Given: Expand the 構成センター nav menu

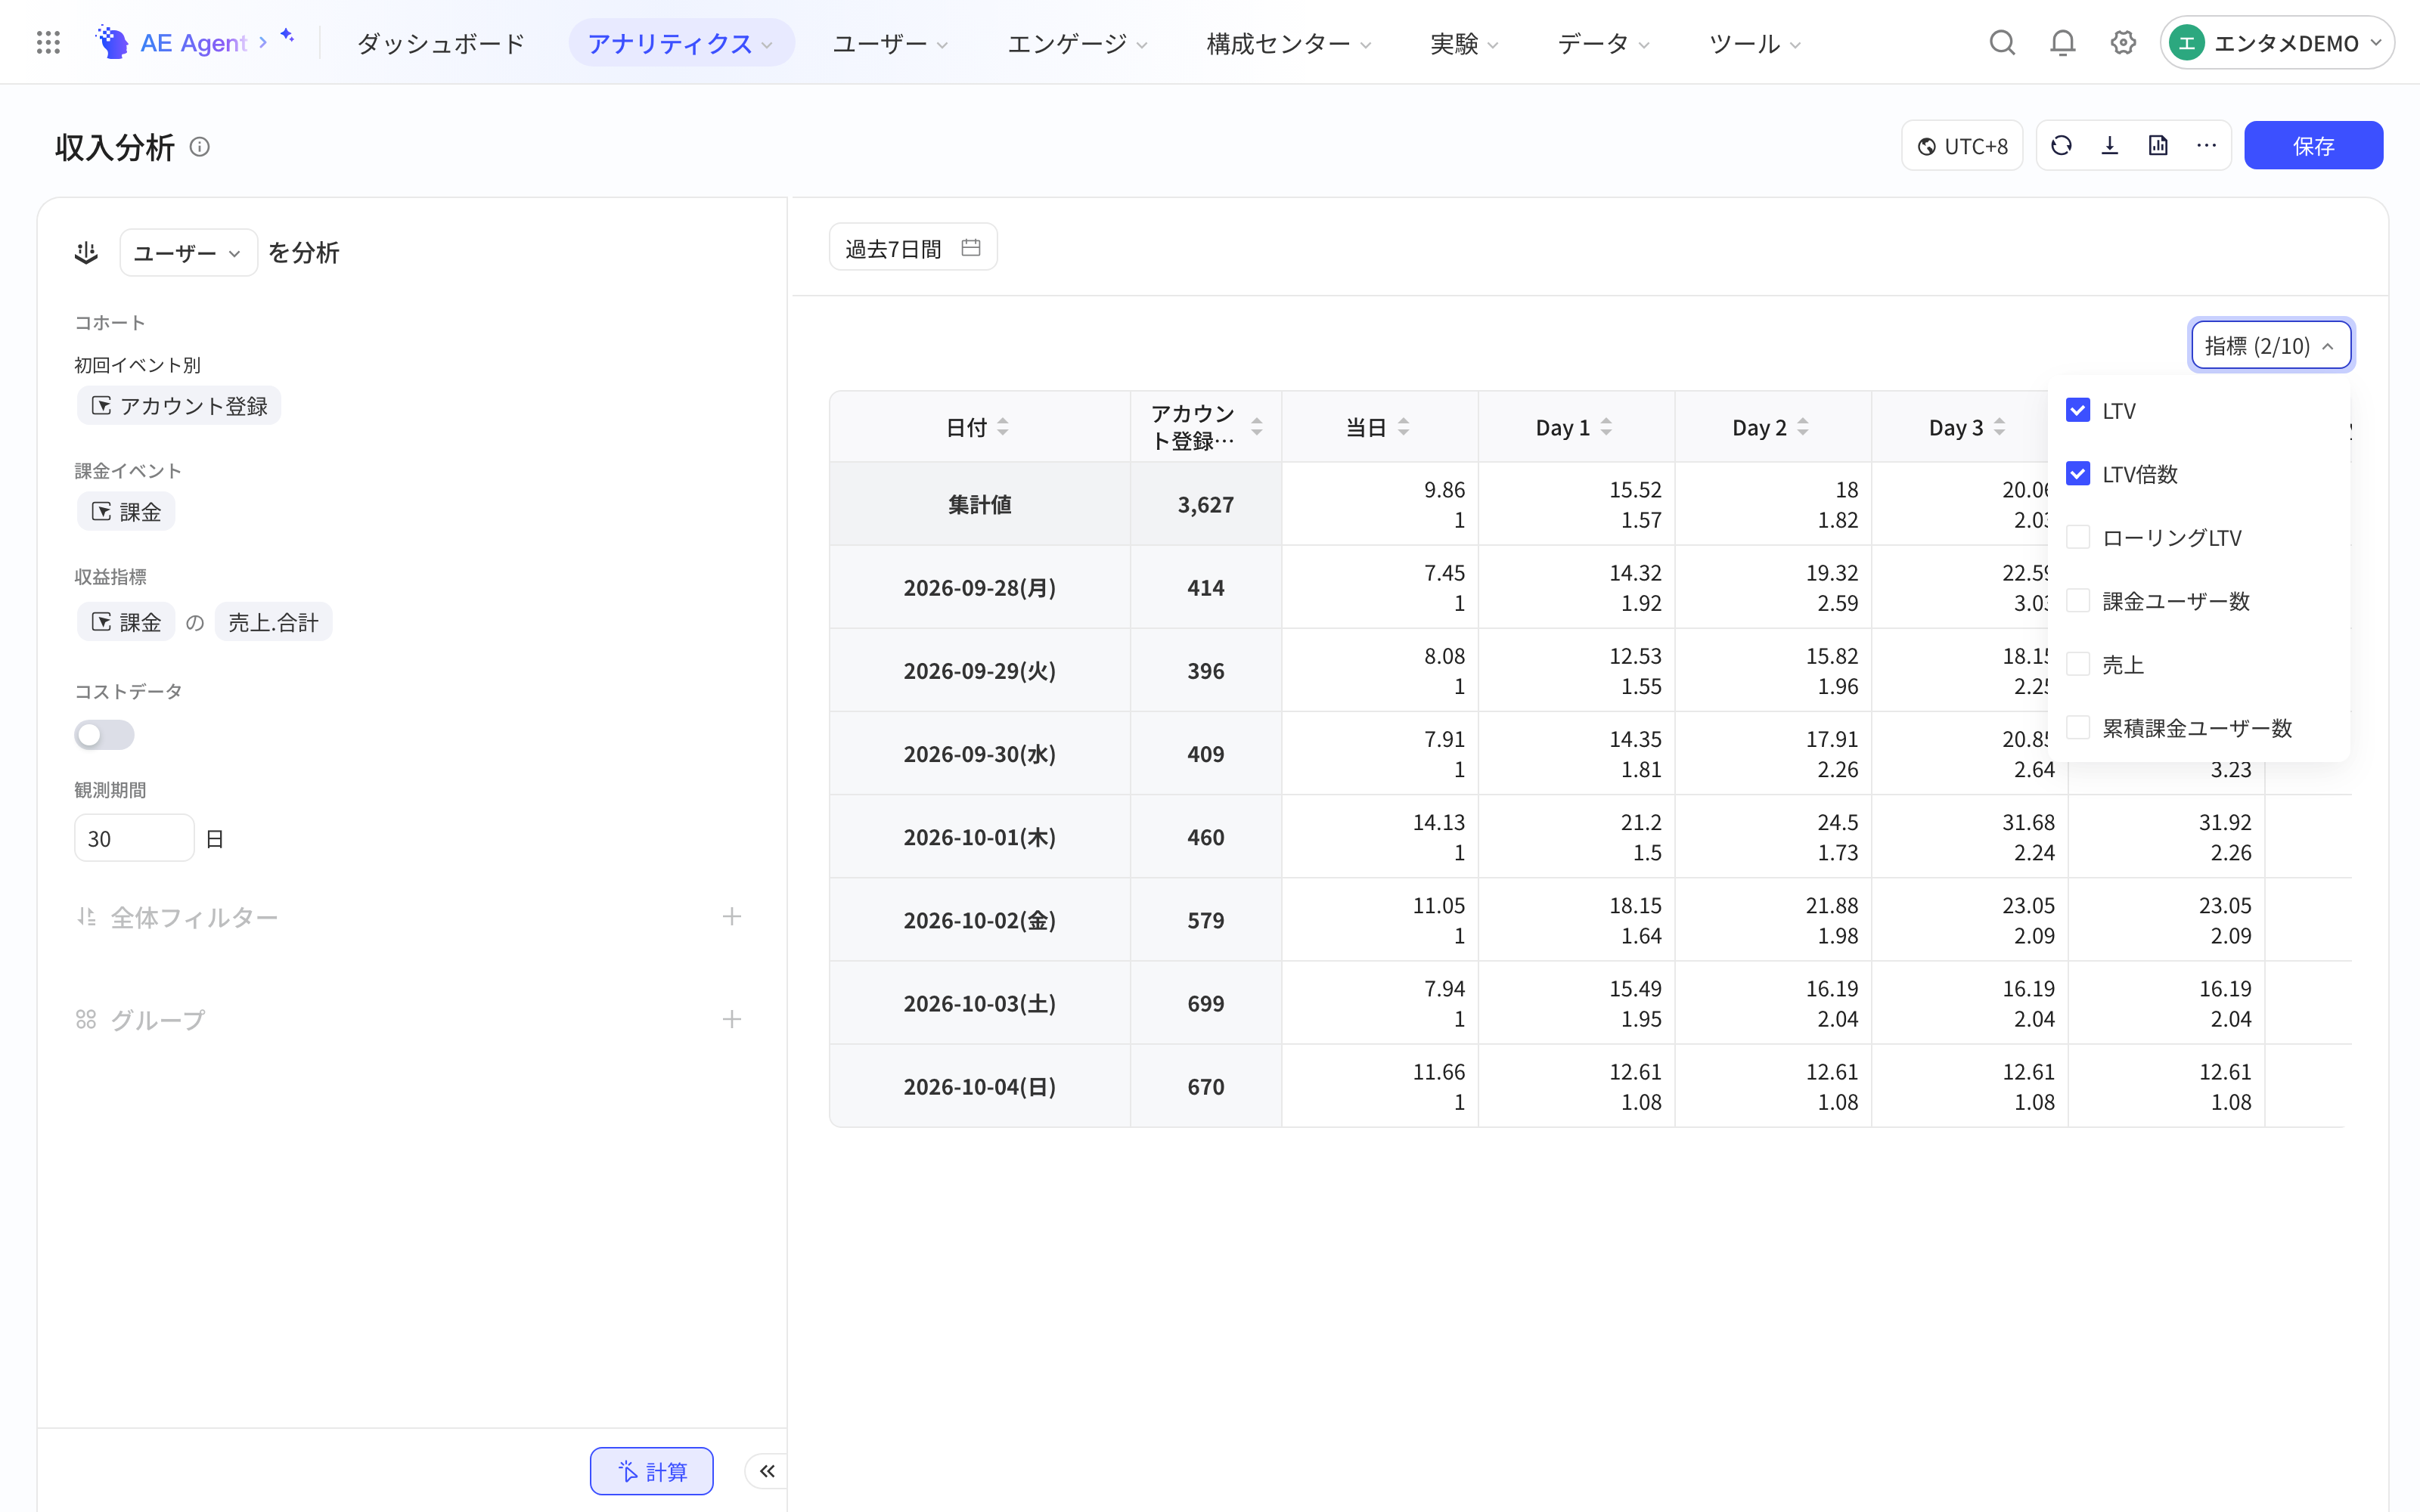Looking at the screenshot, I should tap(1288, 43).
